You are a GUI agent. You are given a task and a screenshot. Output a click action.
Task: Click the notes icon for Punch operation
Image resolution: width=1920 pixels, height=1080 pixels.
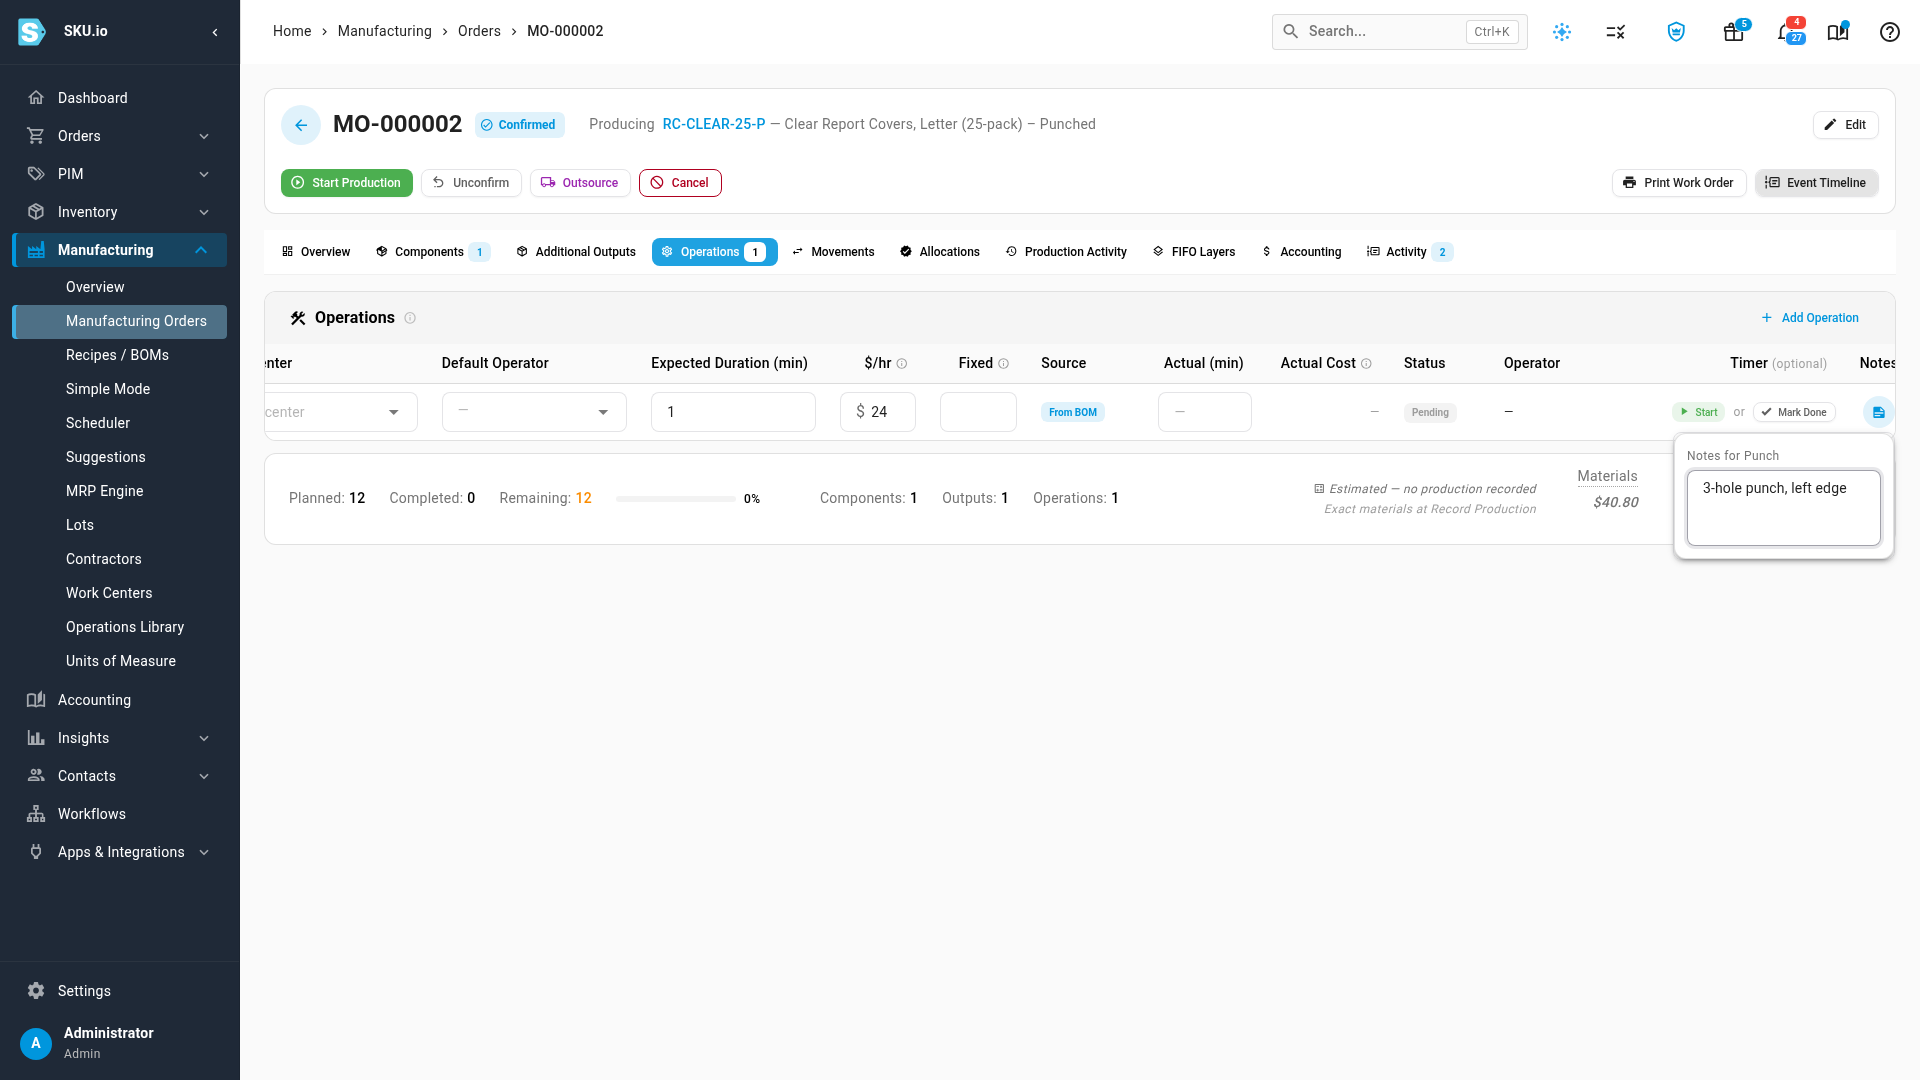1878,412
